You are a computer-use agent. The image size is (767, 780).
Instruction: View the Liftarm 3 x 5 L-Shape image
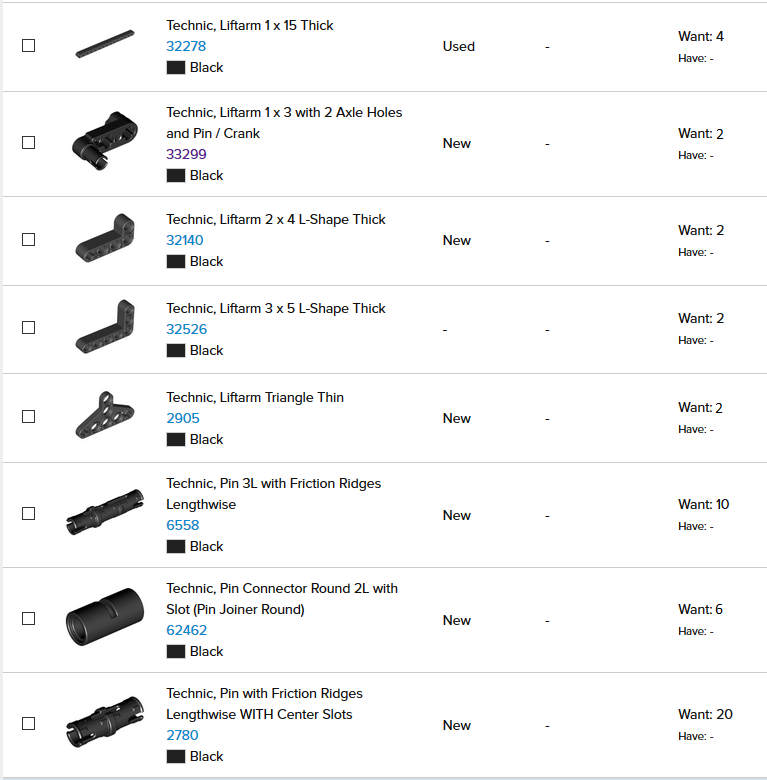coord(105,327)
